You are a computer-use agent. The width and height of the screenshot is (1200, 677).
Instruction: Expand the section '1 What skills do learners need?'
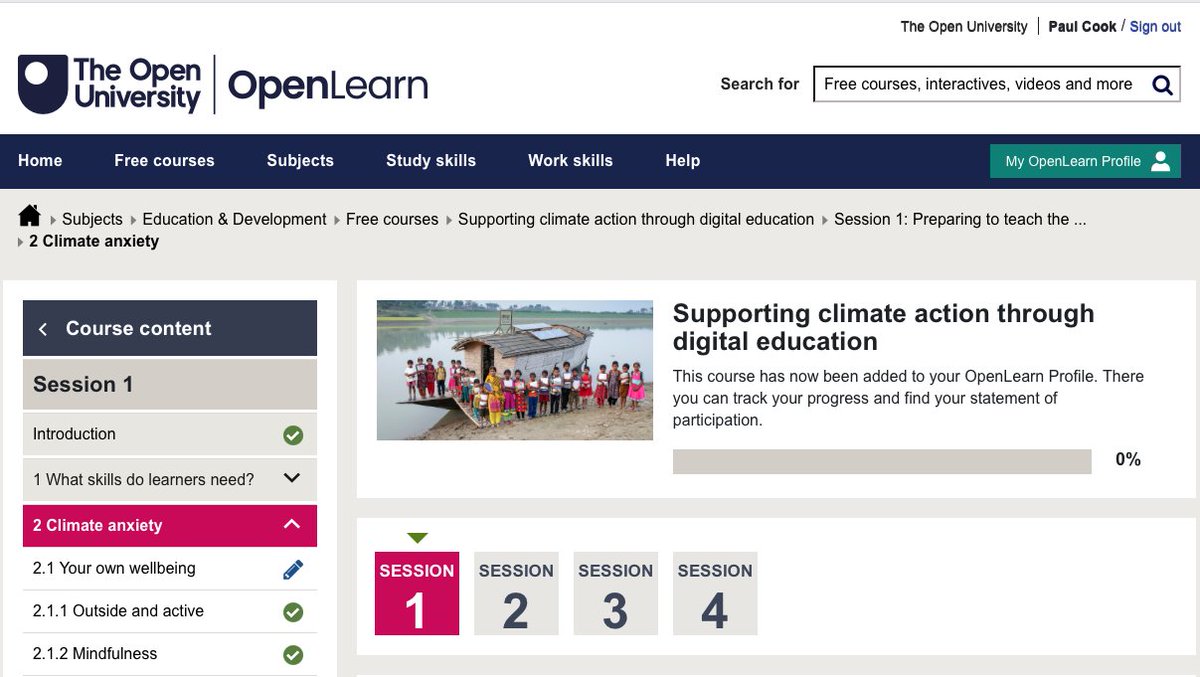pos(292,478)
